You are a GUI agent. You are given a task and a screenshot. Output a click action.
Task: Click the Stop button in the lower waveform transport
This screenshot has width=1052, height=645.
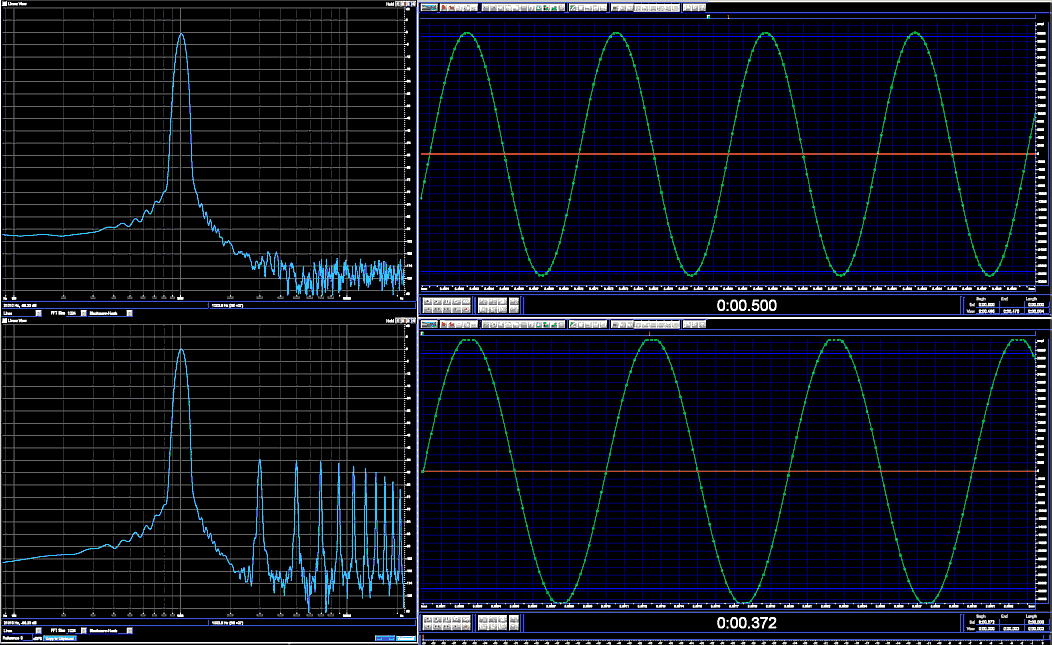pyautogui.click(x=428, y=619)
